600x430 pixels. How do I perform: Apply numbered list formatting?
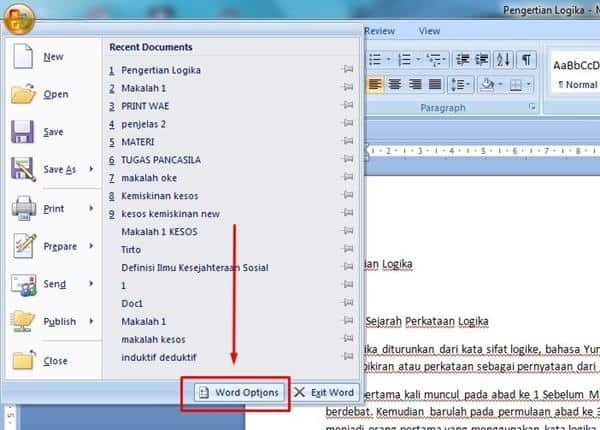pos(404,60)
